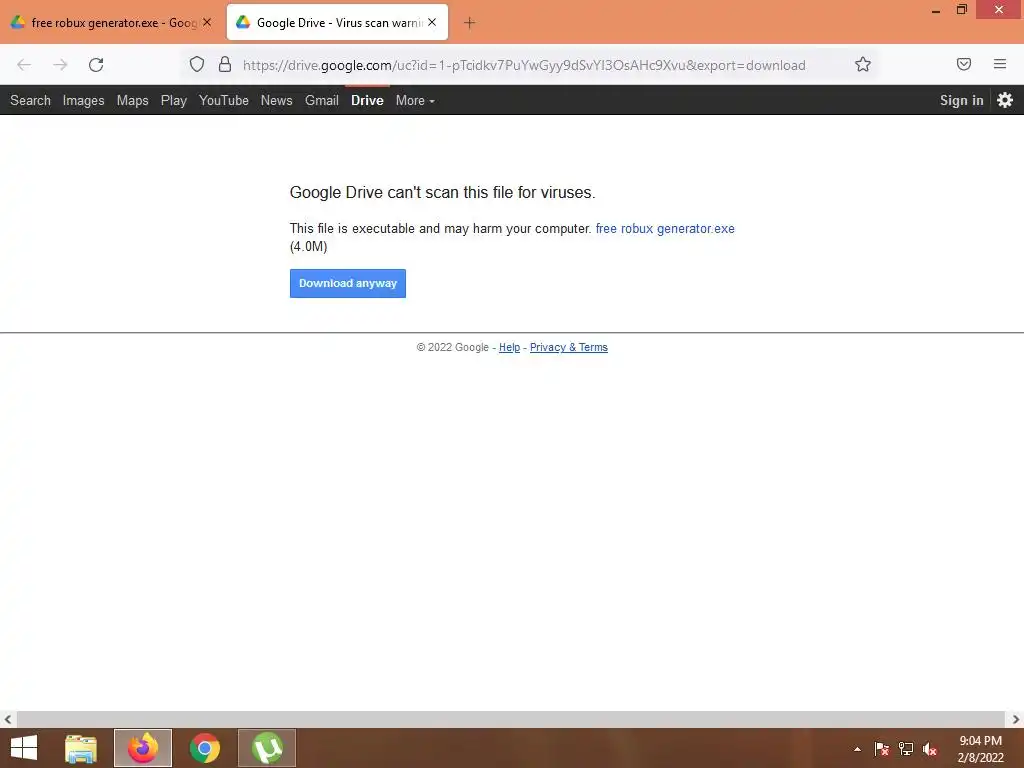The width and height of the screenshot is (1024, 768).
Task: Open Search in the Google bar
Action: tap(30, 101)
